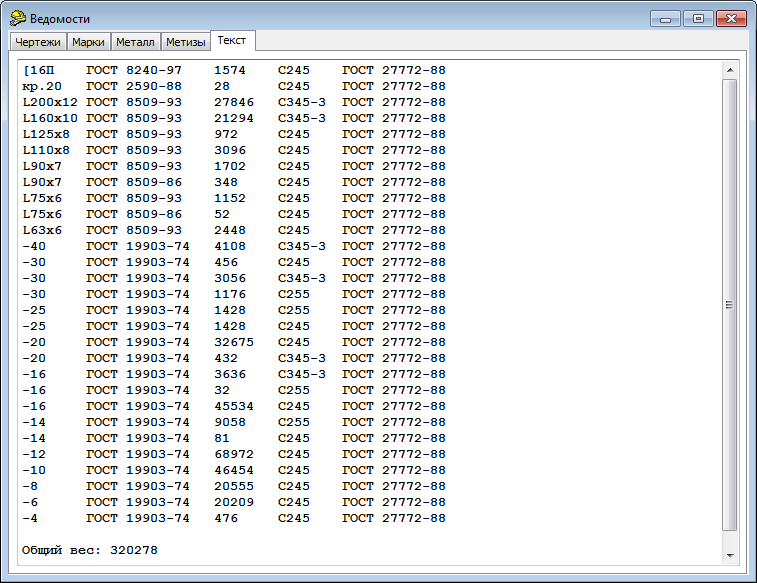757x583 pixels.
Task: Switch to the Чертежи tab
Action: (38, 42)
